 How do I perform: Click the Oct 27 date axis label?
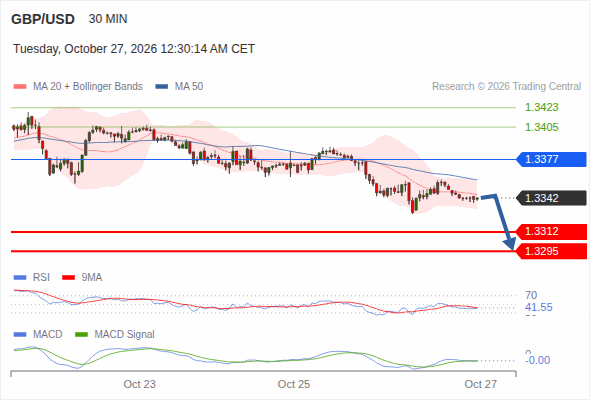(x=481, y=384)
